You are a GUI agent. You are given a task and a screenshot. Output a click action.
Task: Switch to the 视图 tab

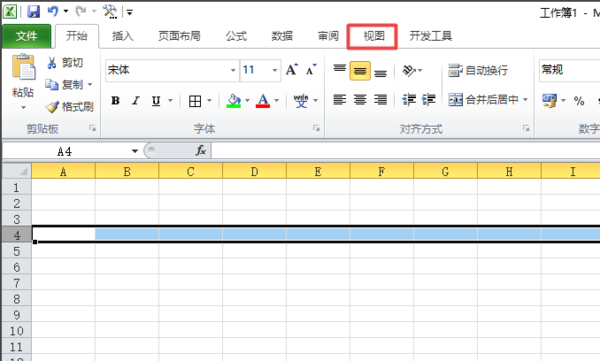coord(373,36)
